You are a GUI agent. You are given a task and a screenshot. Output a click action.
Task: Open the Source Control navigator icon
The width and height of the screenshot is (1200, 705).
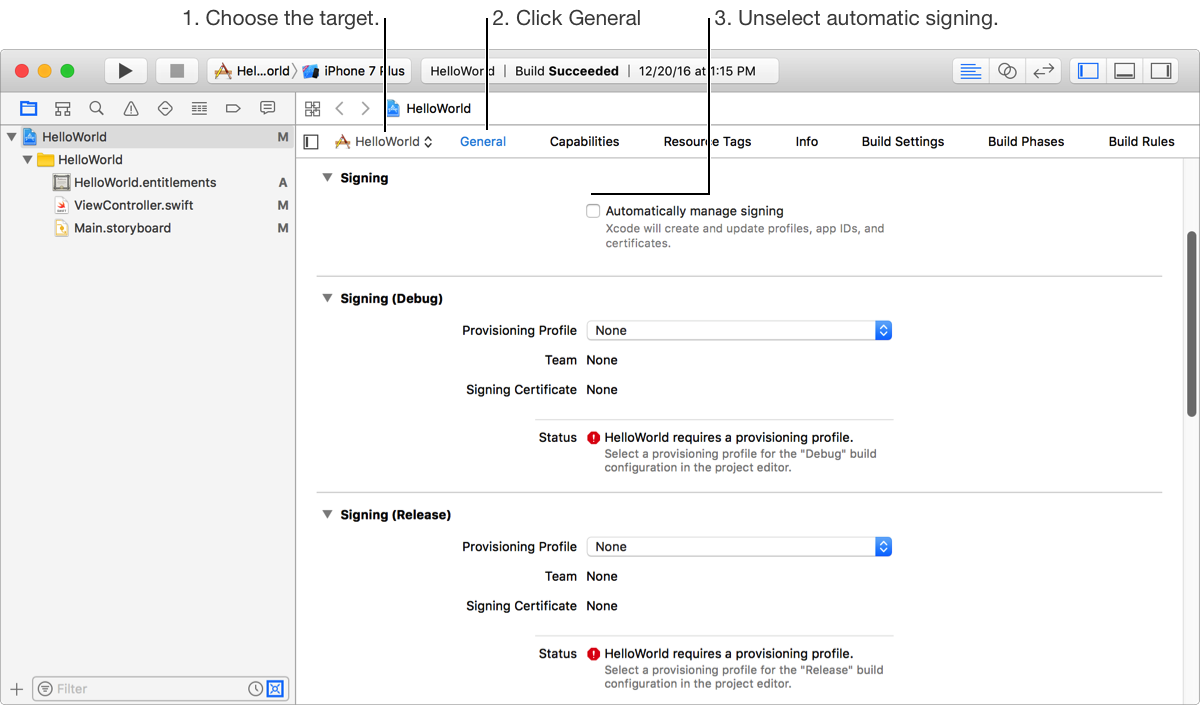(x=62, y=108)
